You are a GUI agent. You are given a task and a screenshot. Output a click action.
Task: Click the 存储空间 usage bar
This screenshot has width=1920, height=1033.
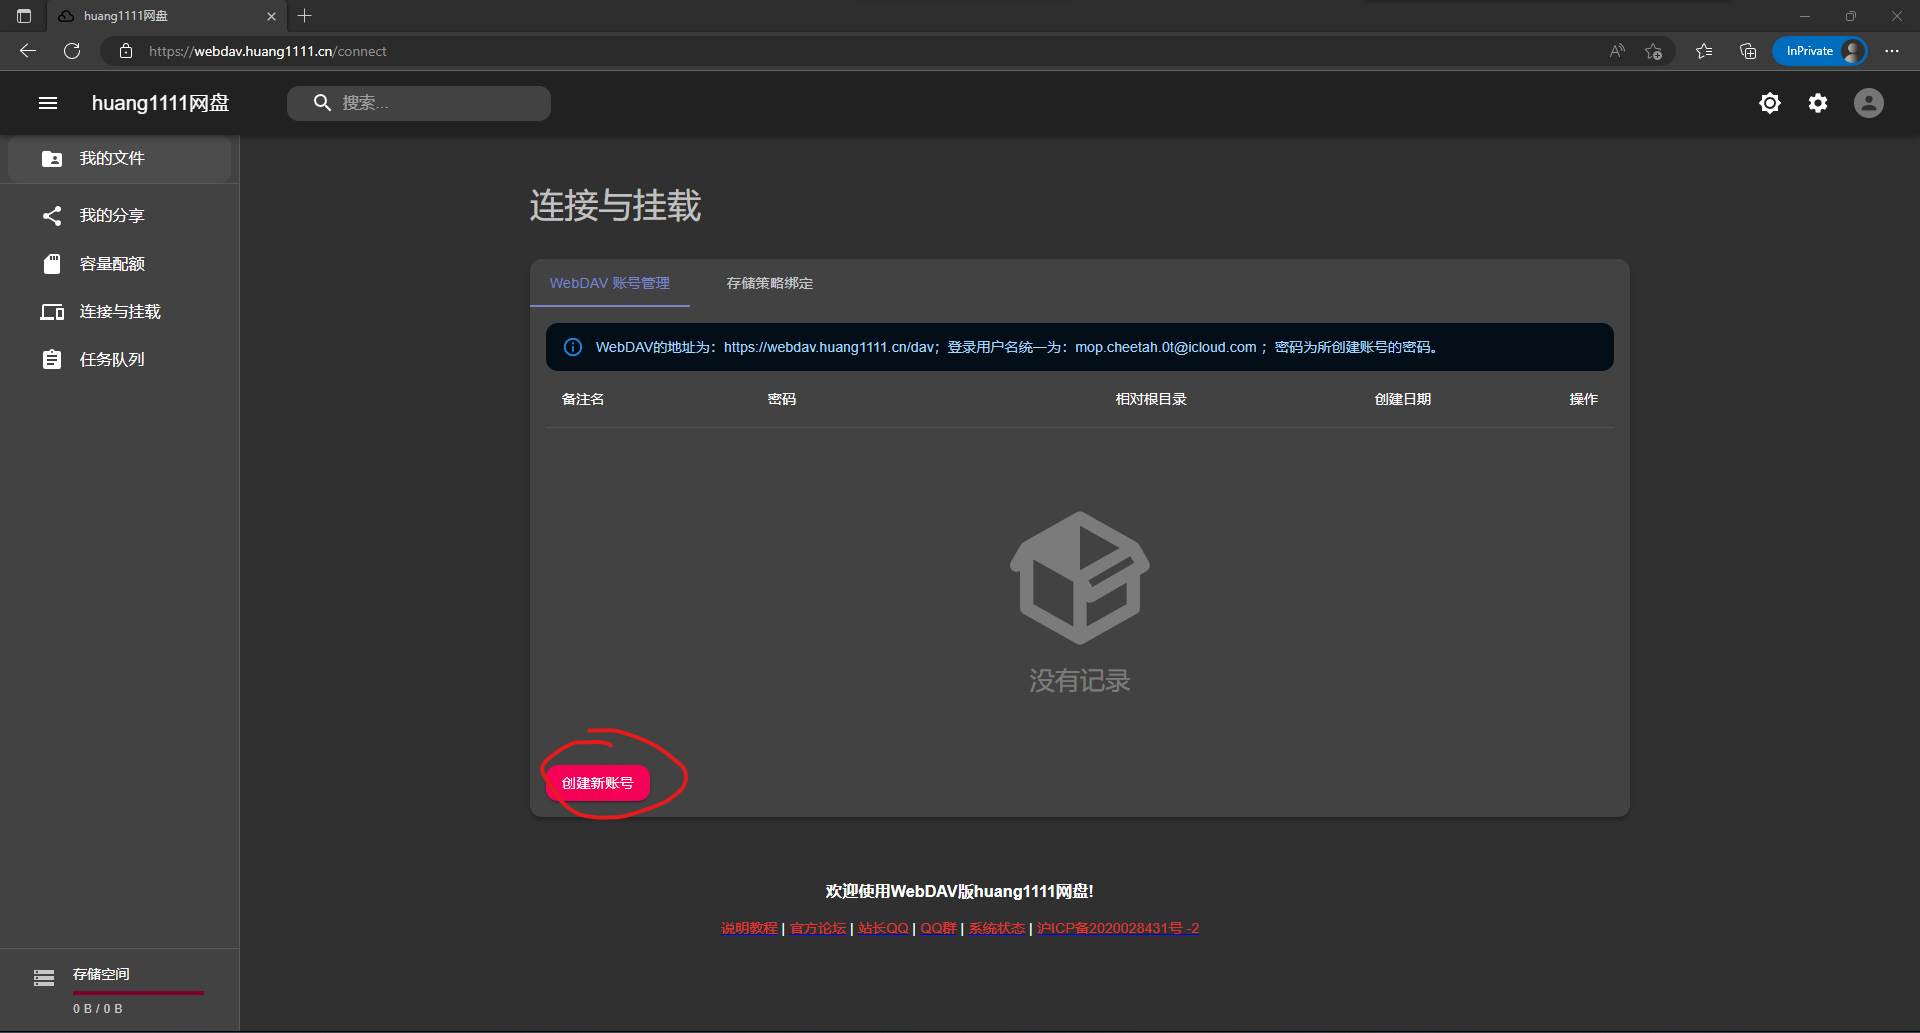[x=137, y=992]
